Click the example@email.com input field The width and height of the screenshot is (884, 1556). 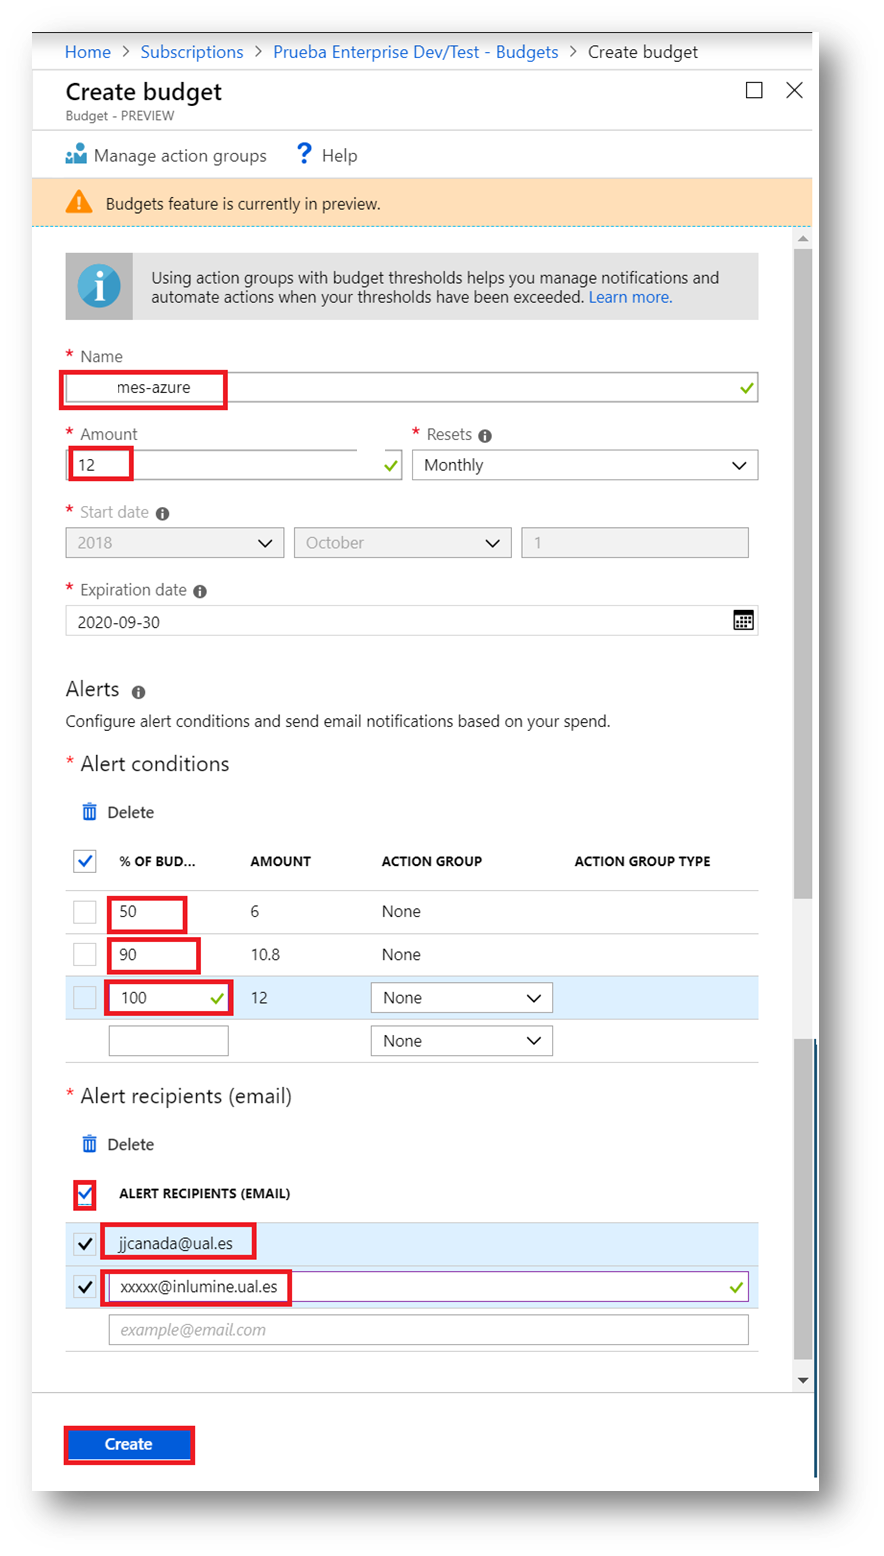[x=429, y=1330]
